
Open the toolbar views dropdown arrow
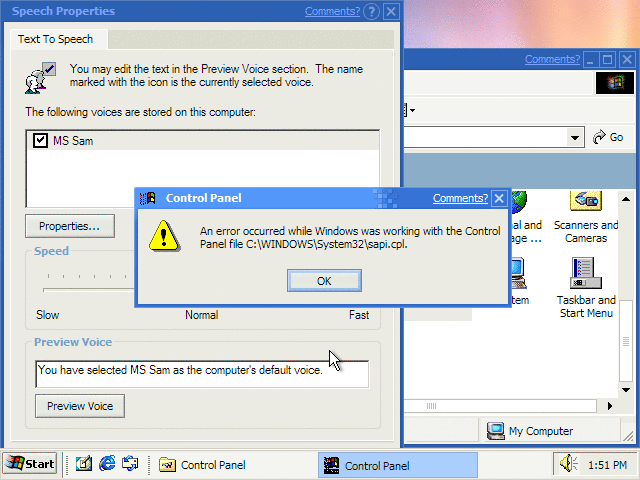[413, 110]
